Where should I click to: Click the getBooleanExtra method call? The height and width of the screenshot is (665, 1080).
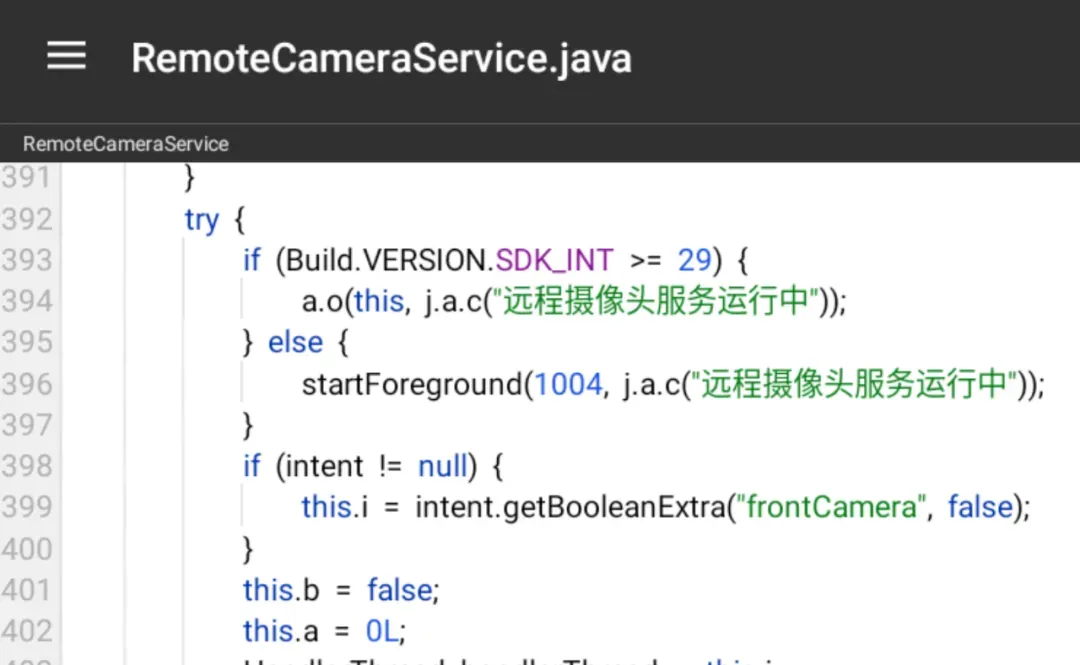tap(614, 507)
